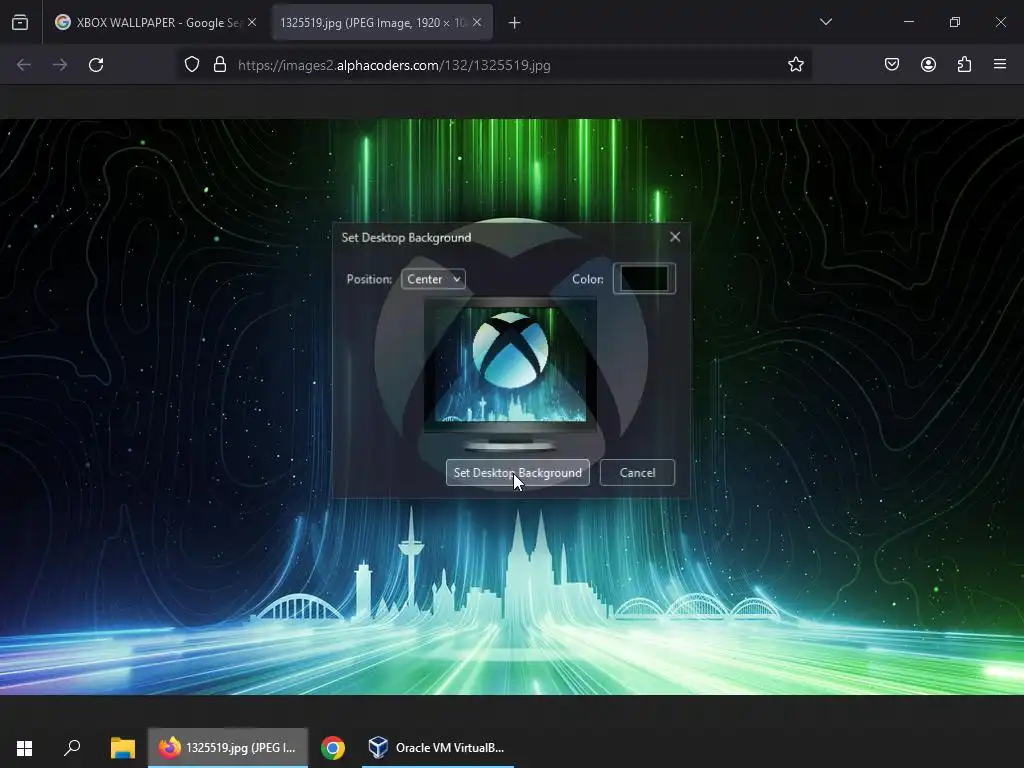Close the XBOX WALLPAPER Google Search tab

[x=252, y=22]
